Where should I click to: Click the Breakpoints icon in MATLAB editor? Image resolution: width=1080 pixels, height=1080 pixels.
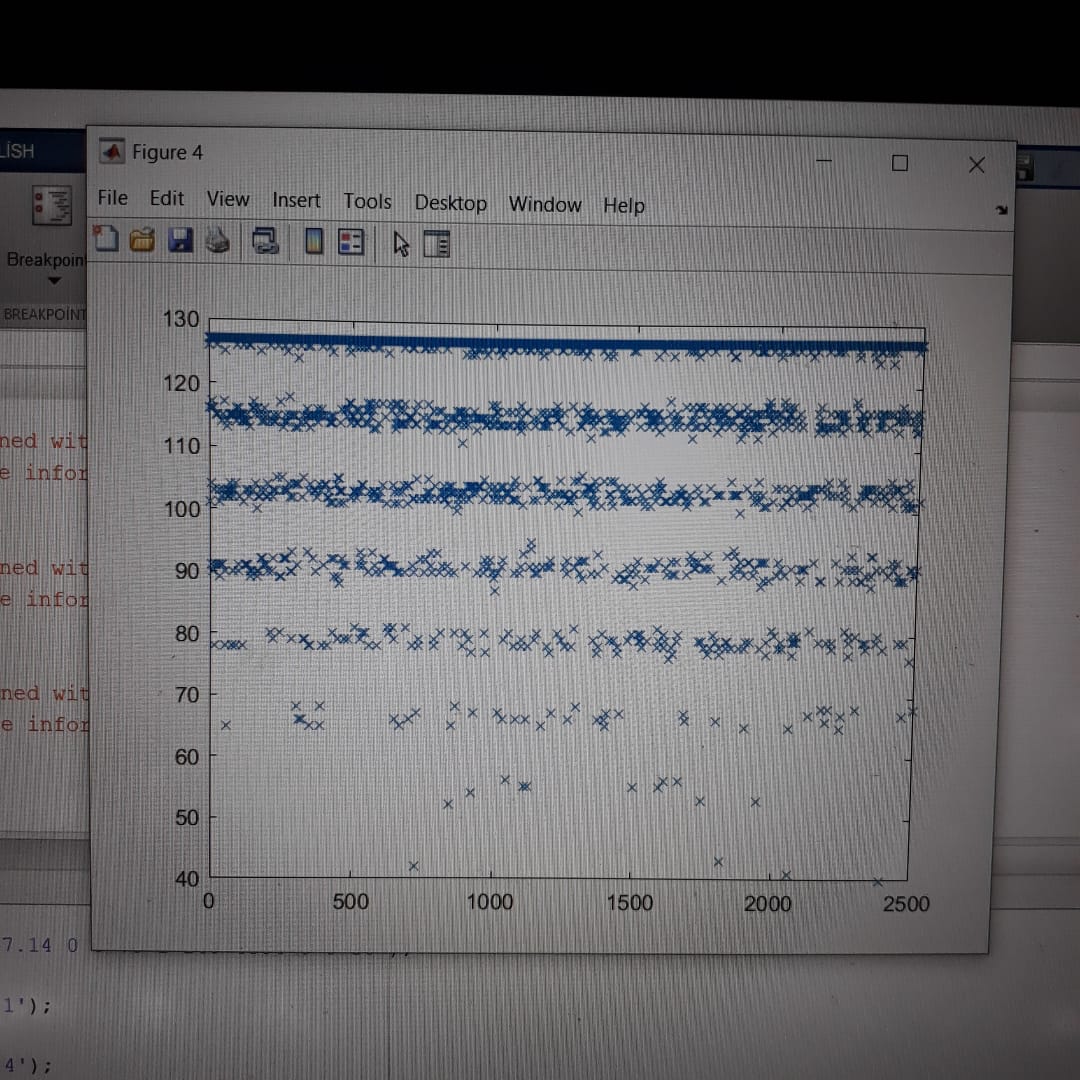pos(52,205)
